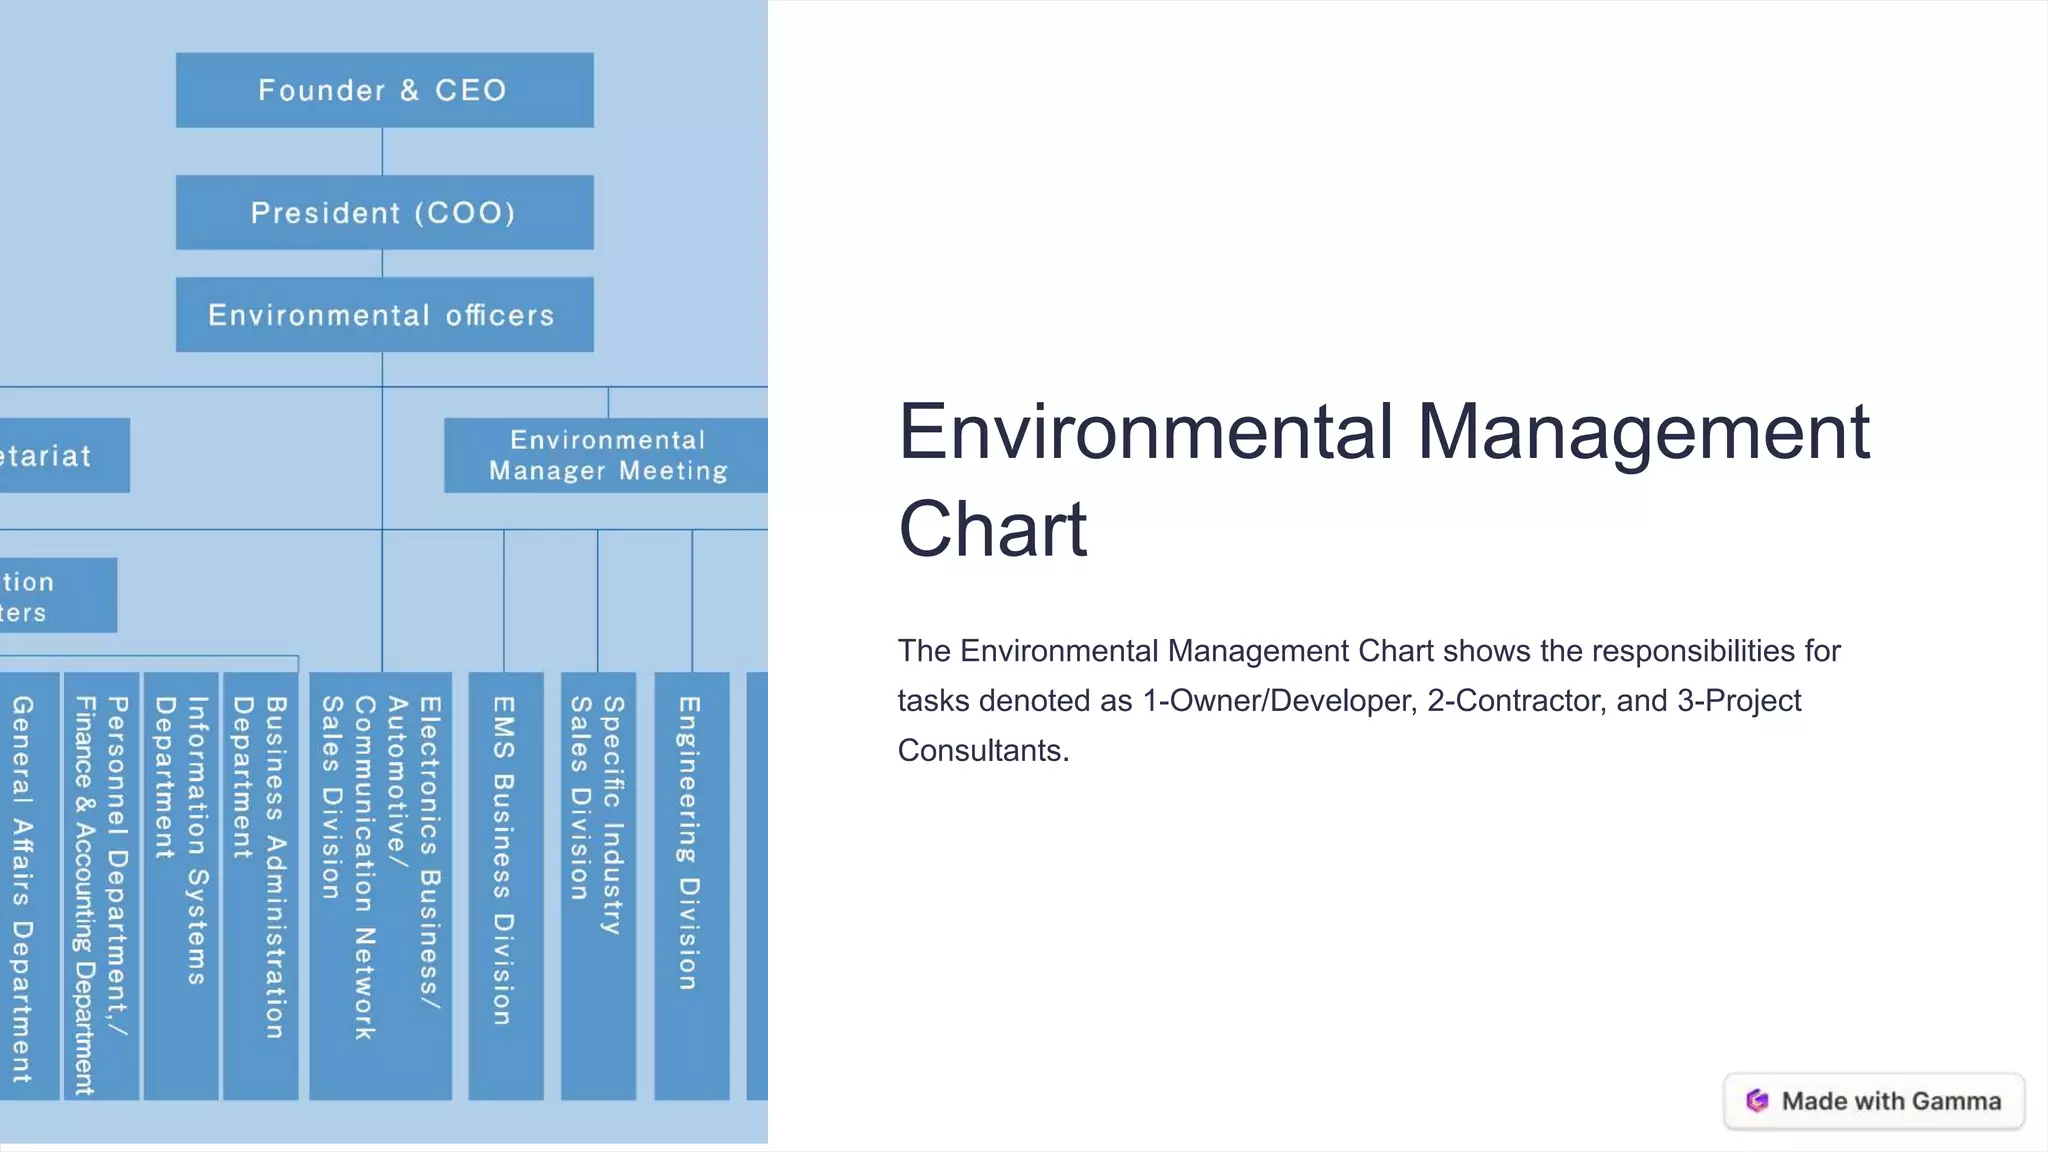
Task: Click the cut-off rightmost division column
Action: (x=757, y=885)
